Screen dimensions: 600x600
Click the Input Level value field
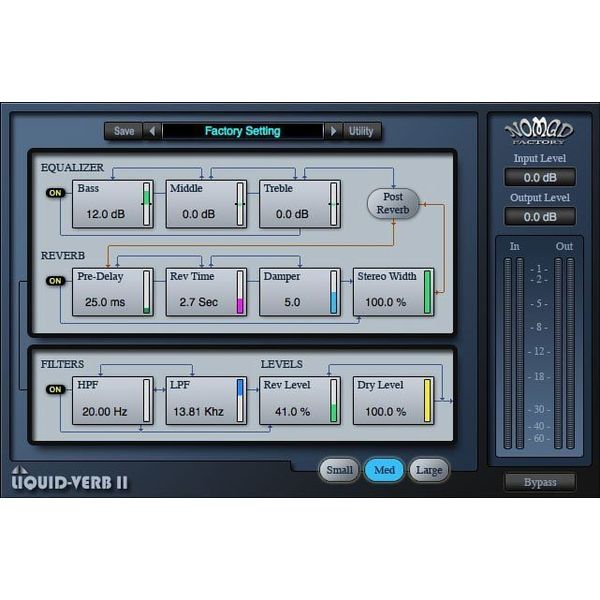point(539,177)
